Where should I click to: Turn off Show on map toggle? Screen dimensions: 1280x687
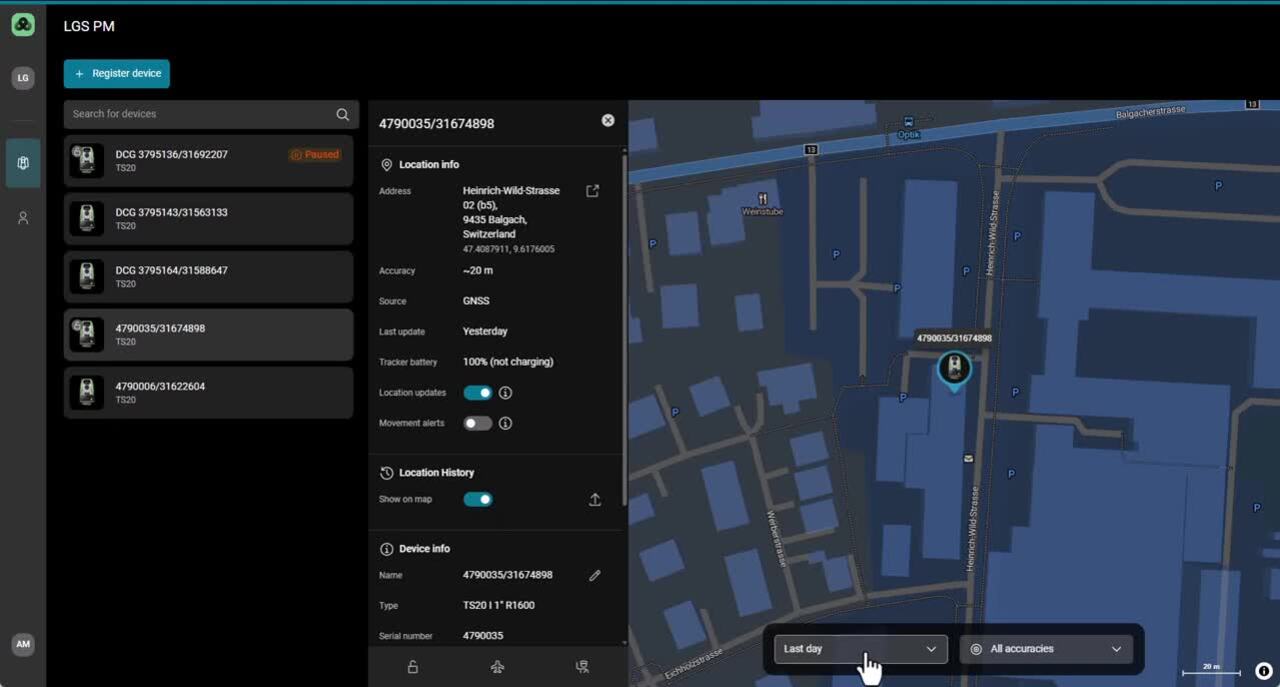[x=478, y=500]
